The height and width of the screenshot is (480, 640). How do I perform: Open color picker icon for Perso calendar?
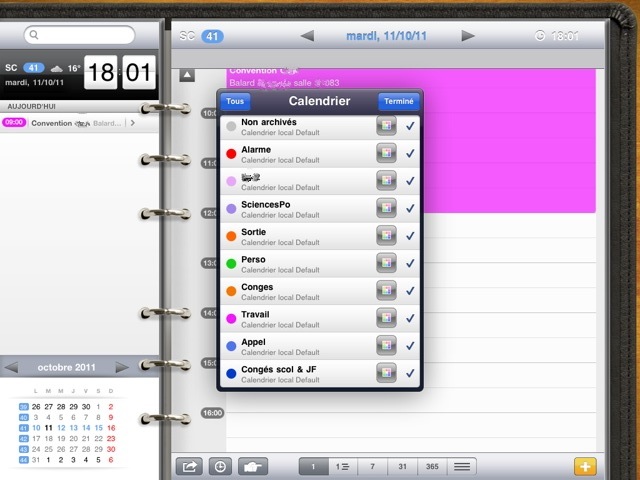386,263
